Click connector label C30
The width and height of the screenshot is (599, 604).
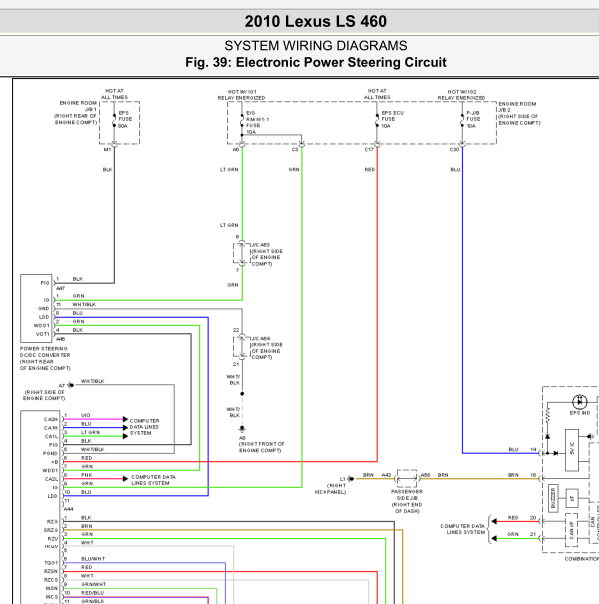tap(454, 149)
